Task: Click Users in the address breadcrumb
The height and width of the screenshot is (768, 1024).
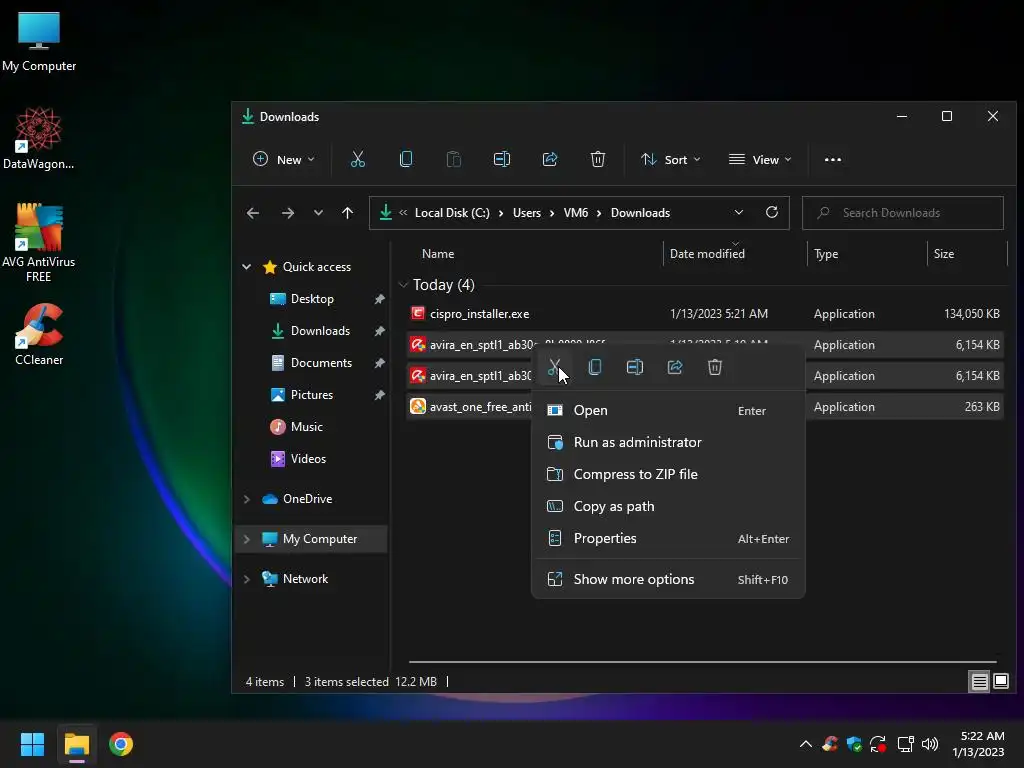Action: (526, 213)
